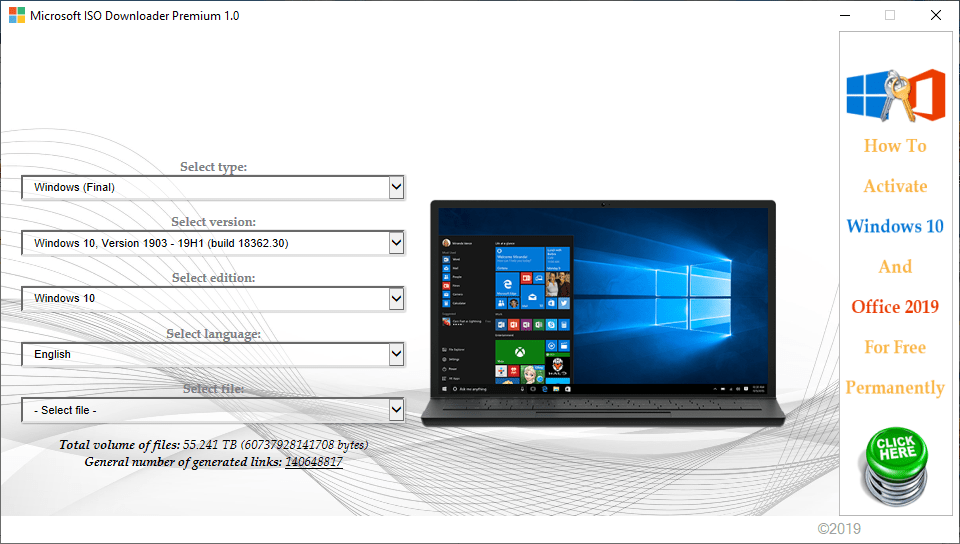960x544 pixels.
Task: Minimize the ISO Downloader window
Action: point(845,15)
